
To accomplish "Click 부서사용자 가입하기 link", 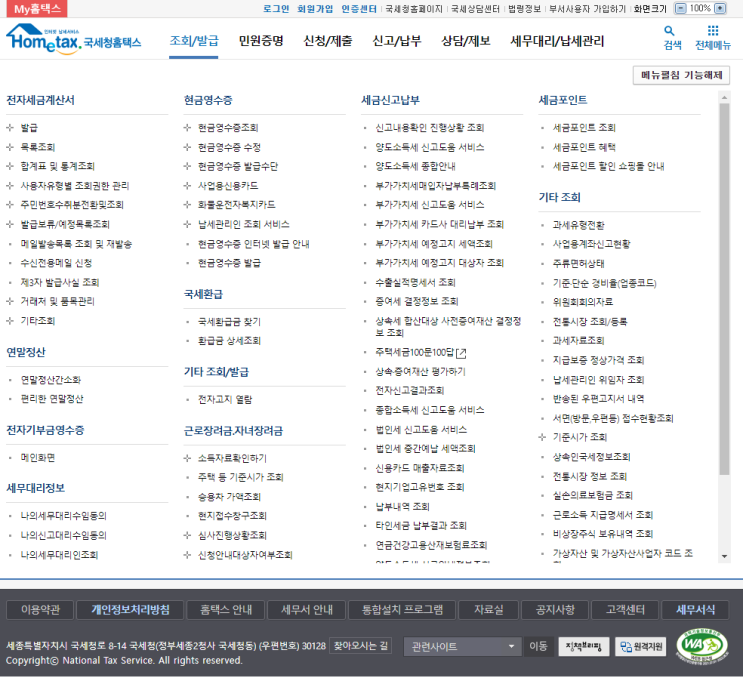I will pos(587,9).
